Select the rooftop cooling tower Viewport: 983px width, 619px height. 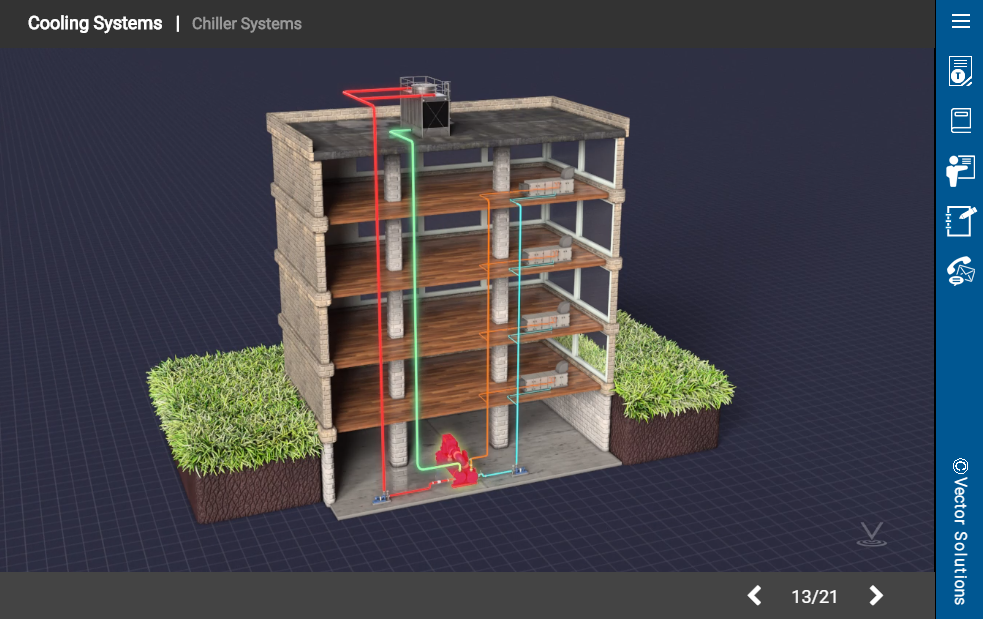click(425, 106)
